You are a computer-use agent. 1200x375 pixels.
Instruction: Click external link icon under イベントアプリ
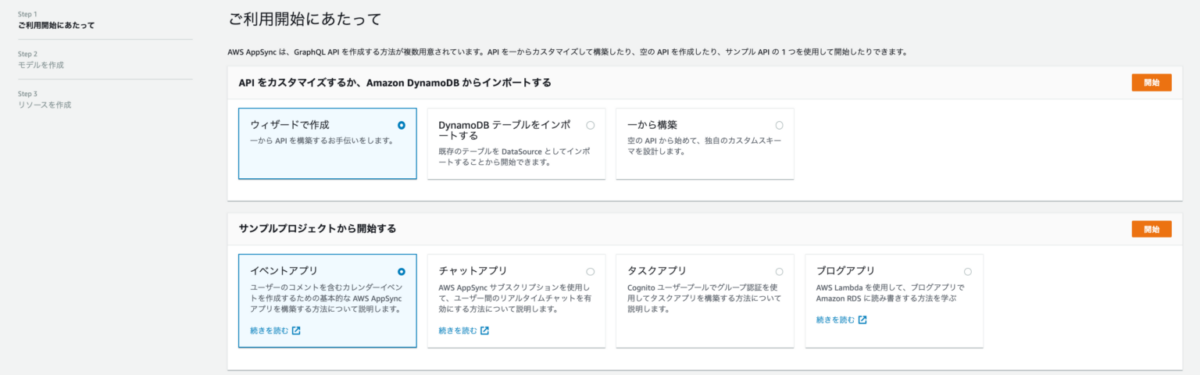point(296,330)
